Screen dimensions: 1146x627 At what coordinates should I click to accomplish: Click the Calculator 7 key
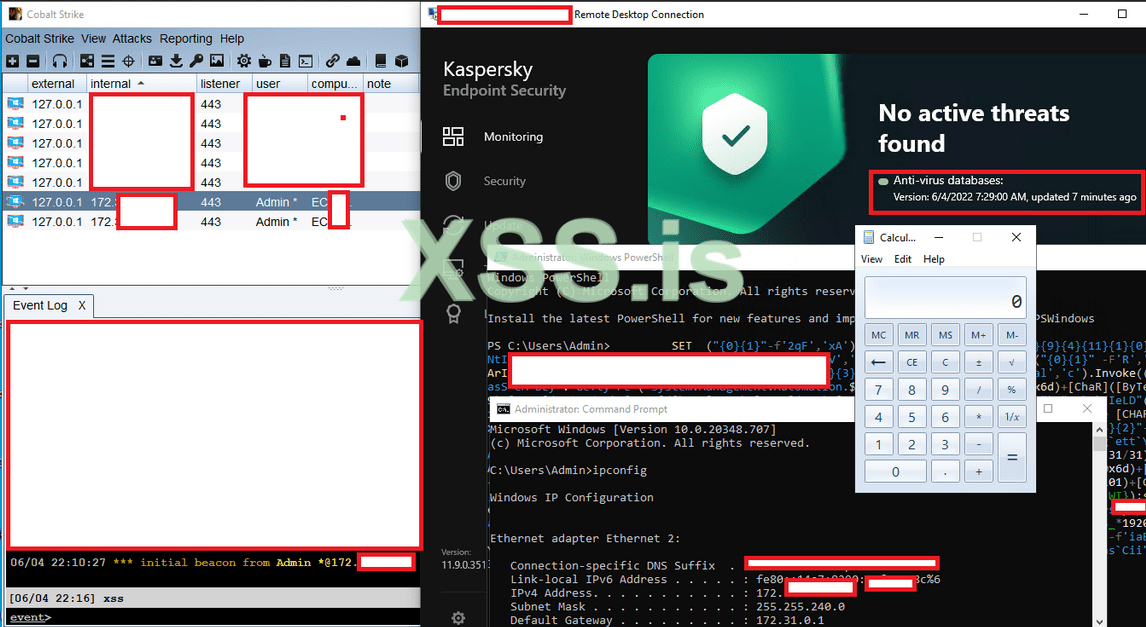(879, 390)
